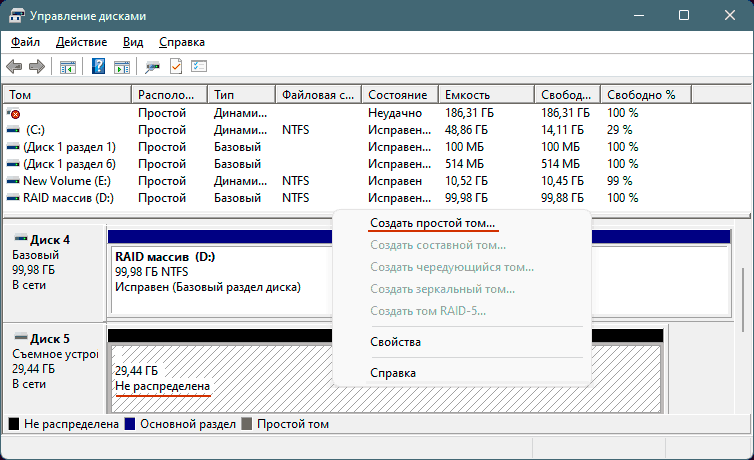Click disabled Создать чередующийся том... entry

click(x=452, y=267)
